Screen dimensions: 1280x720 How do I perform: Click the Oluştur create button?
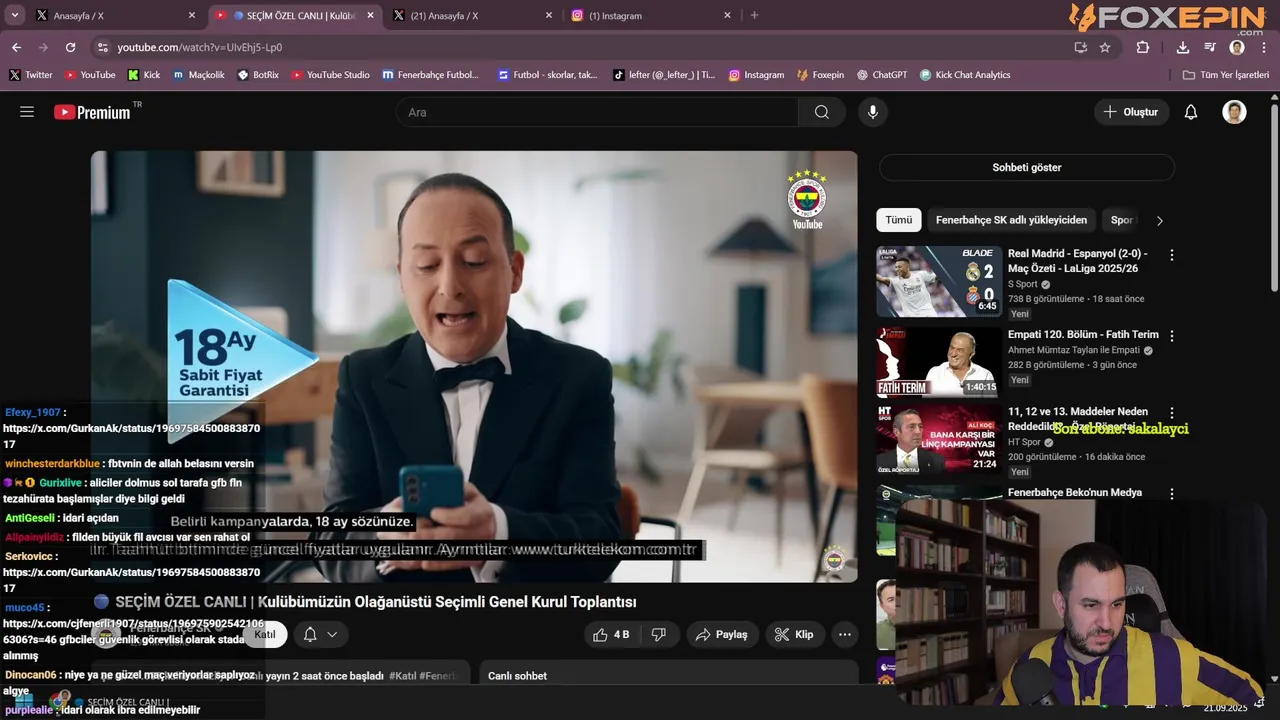coord(1131,112)
